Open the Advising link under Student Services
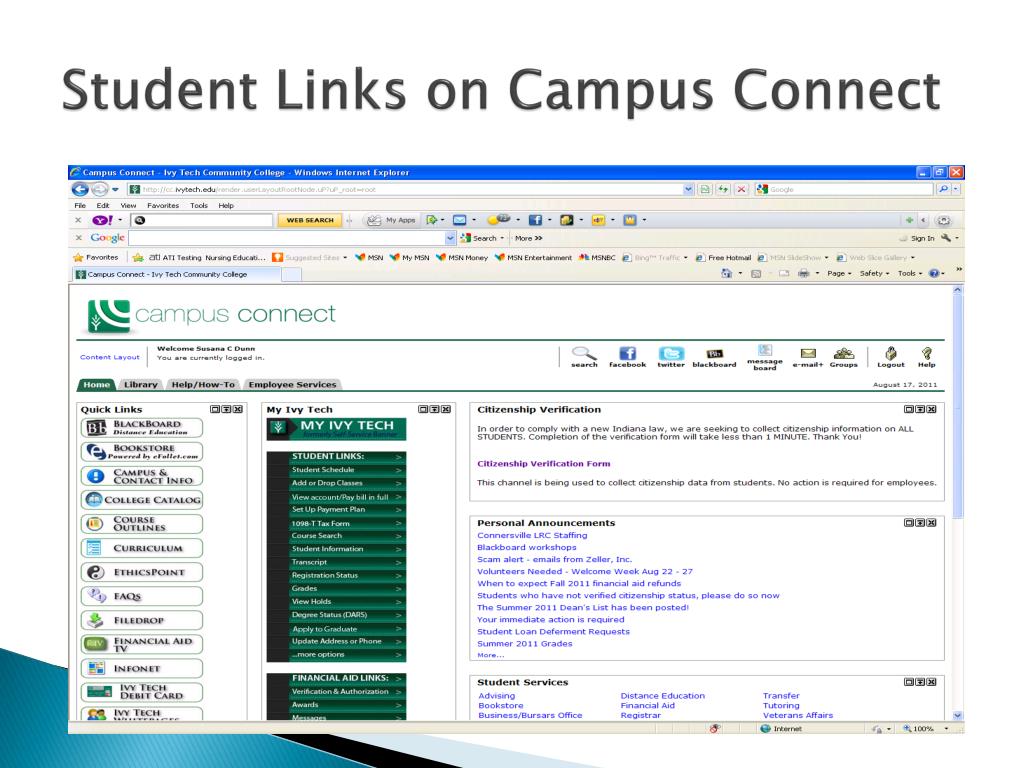The image size is (1024, 768). coord(496,696)
